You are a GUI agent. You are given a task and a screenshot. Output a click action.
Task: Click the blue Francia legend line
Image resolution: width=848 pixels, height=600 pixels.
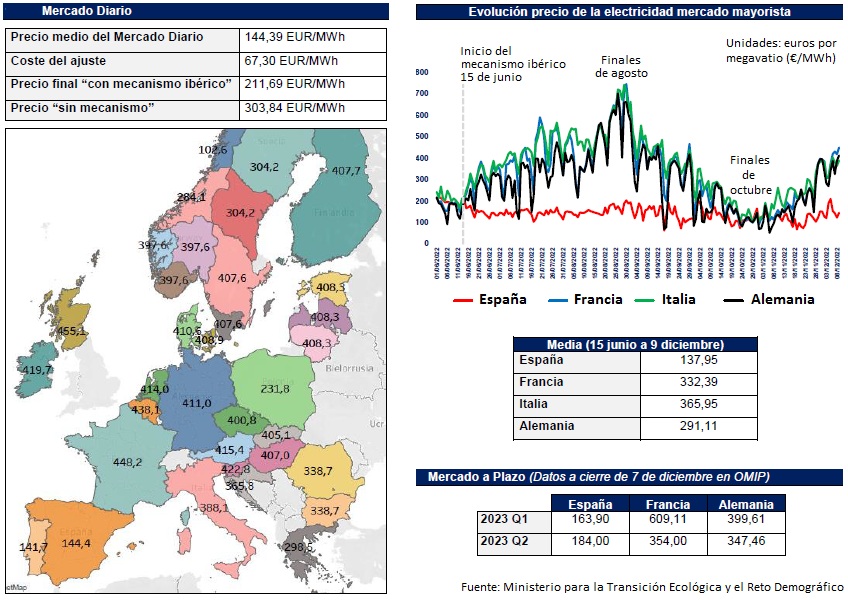pos(560,300)
